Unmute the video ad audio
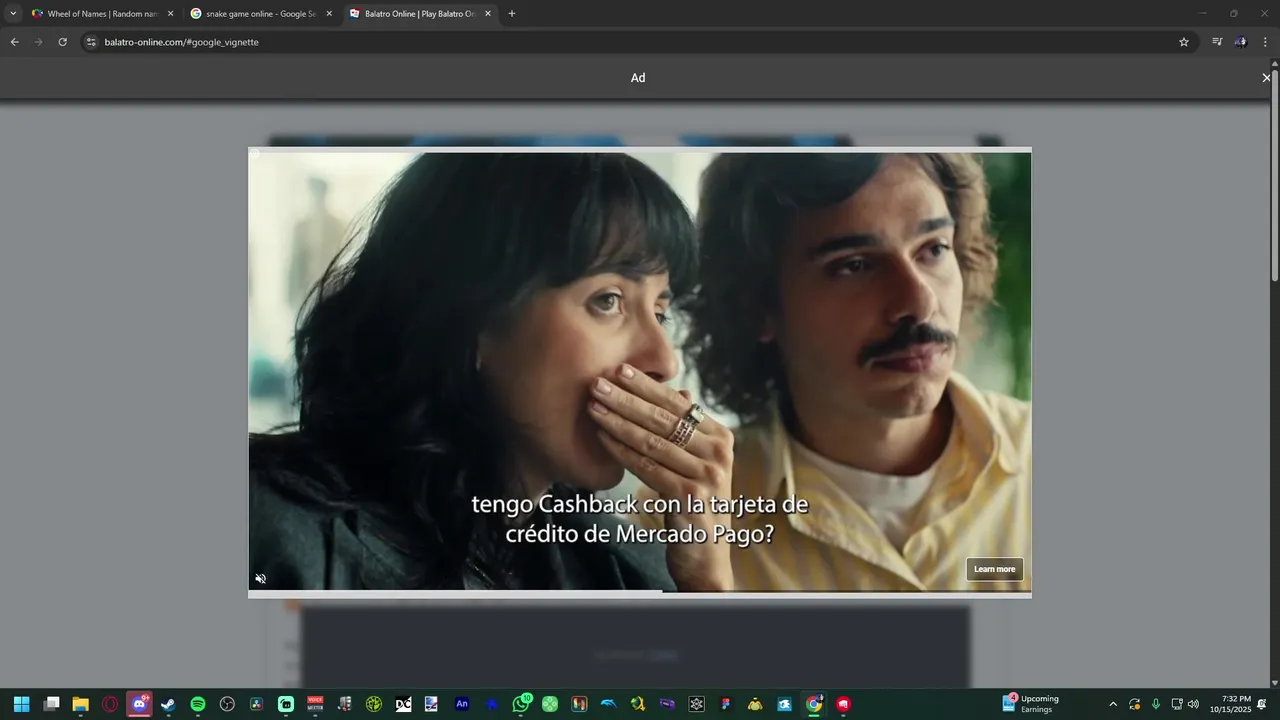This screenshot has height=720, width=1280. pyautogui.click(x=261, y=579)
